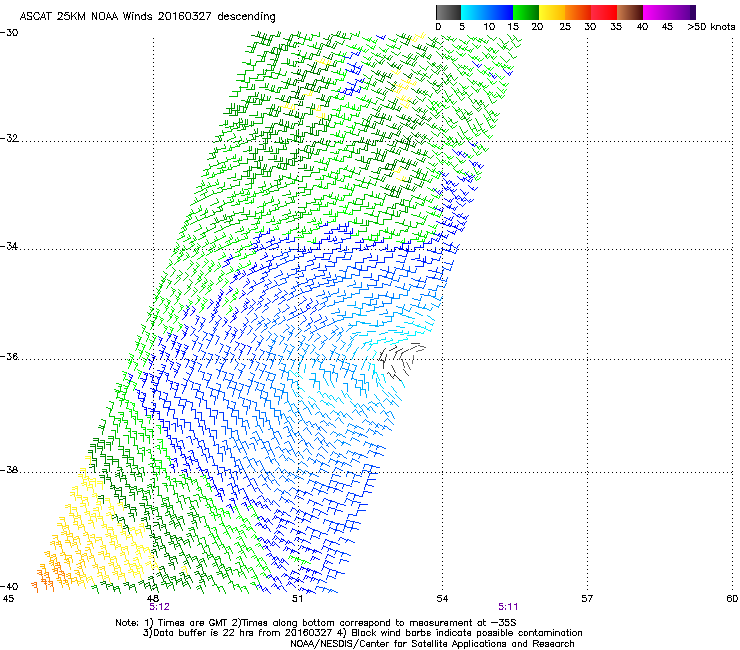Click the orange 25-30 knots legend swatch
740x650 pixels.
point(578,12)
